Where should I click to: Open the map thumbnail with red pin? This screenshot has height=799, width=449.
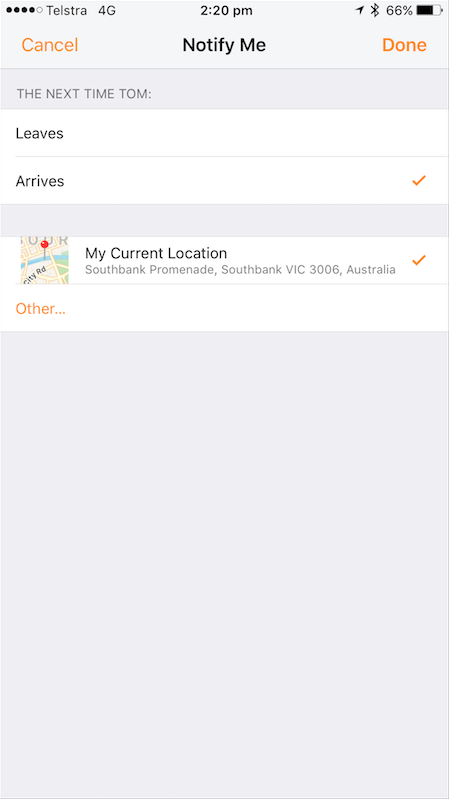(x=44, y=260)
